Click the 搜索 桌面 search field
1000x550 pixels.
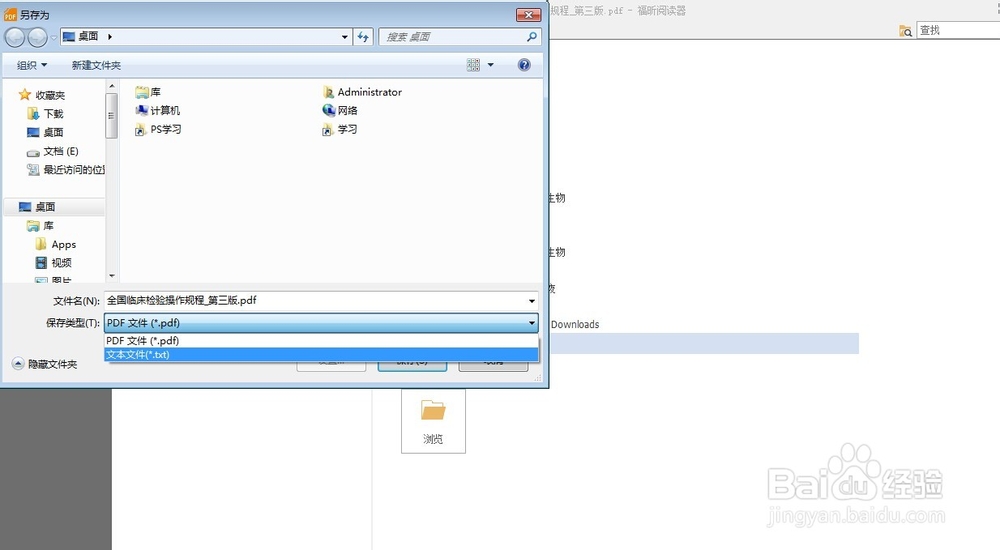pos(453,37)
